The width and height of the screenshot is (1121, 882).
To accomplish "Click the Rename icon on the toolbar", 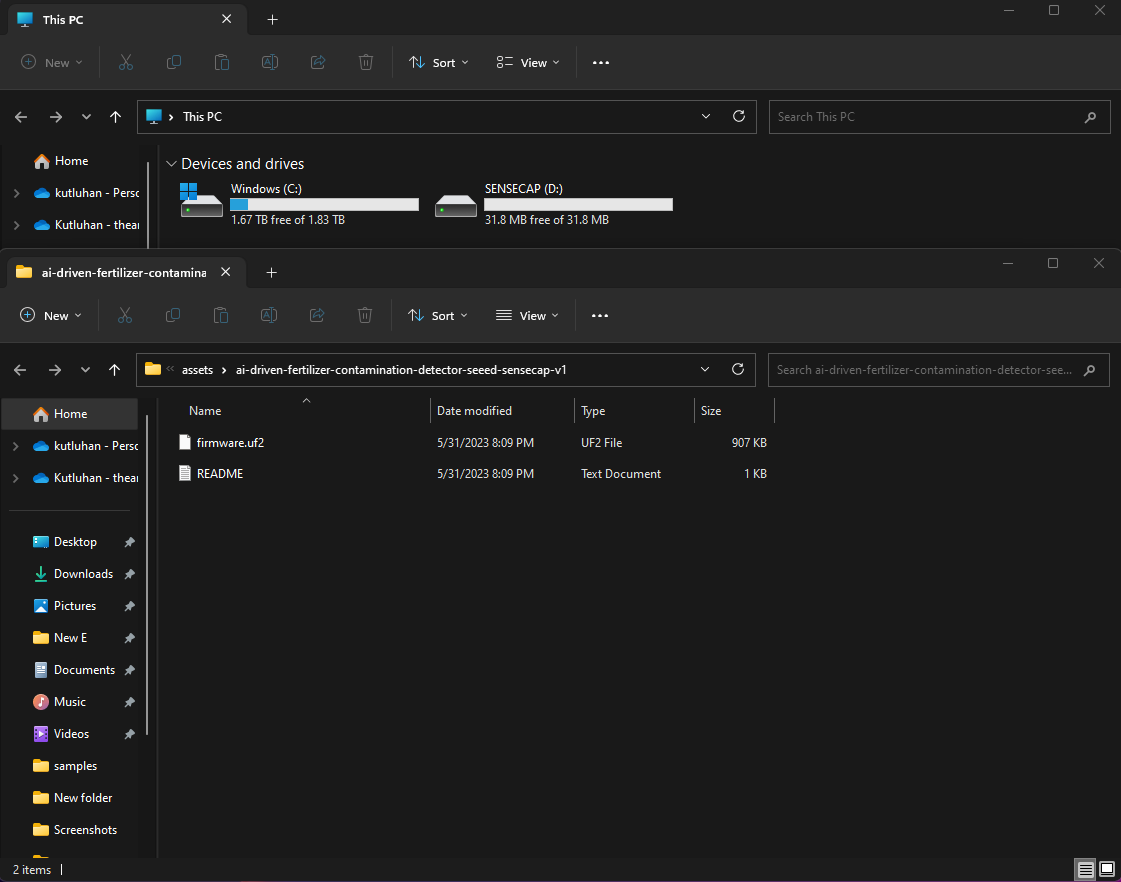I will pos(268,315).
